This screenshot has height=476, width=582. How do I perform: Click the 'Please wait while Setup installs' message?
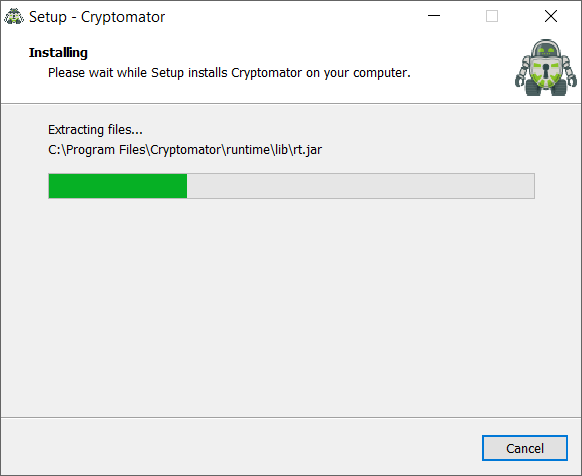(x=138, y=72)
